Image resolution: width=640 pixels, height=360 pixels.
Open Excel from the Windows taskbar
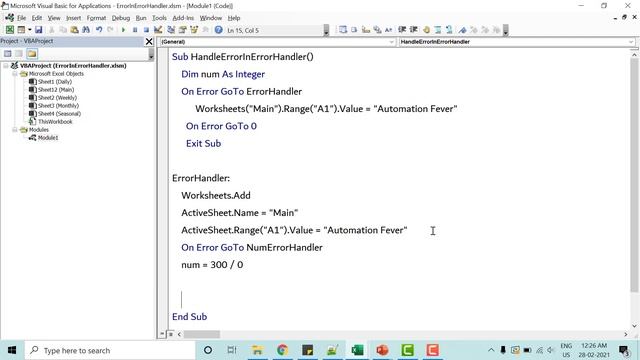point(357,350)
